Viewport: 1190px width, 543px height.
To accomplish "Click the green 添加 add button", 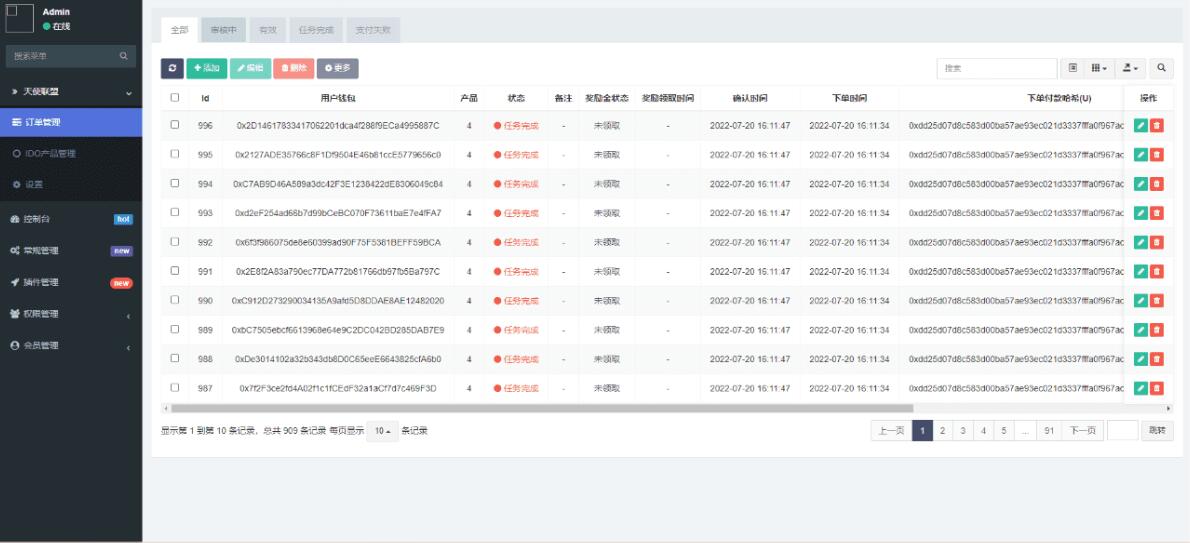I will pyautogui.click(x=206, y=68).
